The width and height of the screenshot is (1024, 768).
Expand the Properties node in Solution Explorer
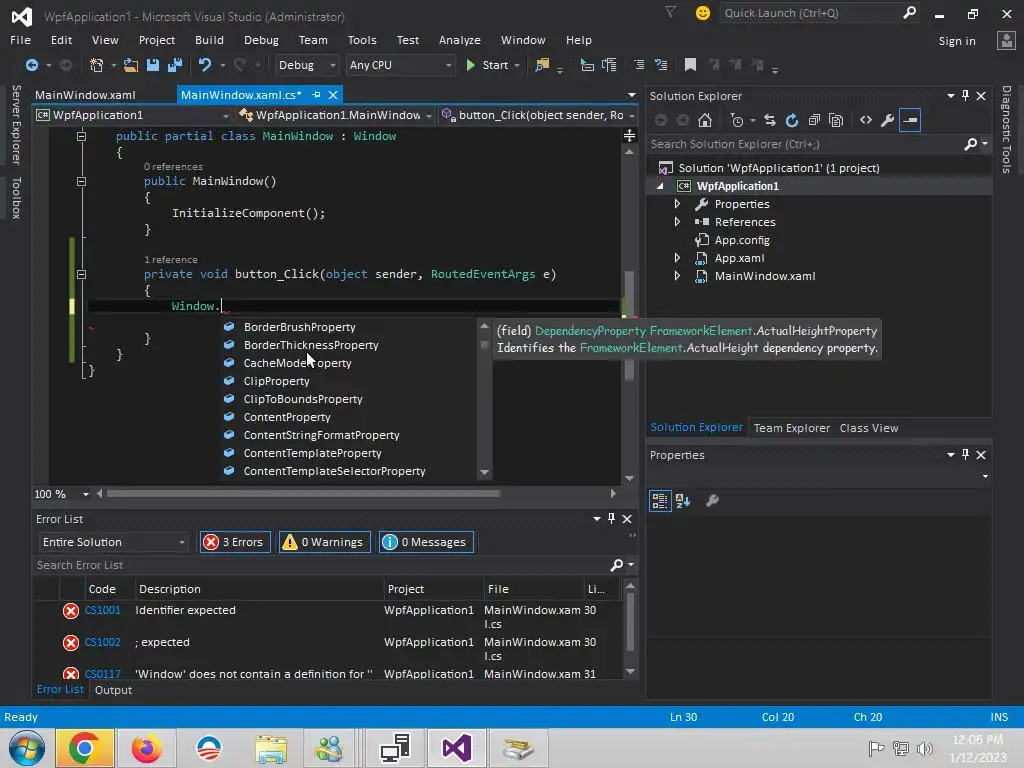coord(677,204)
